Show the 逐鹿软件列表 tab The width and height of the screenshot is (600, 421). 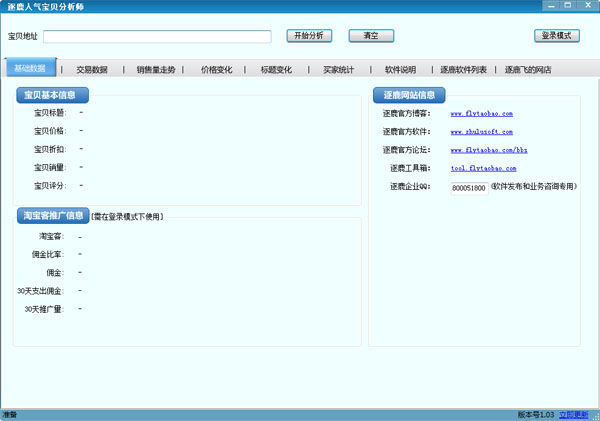pyautogui.click(x=464, y=70)
